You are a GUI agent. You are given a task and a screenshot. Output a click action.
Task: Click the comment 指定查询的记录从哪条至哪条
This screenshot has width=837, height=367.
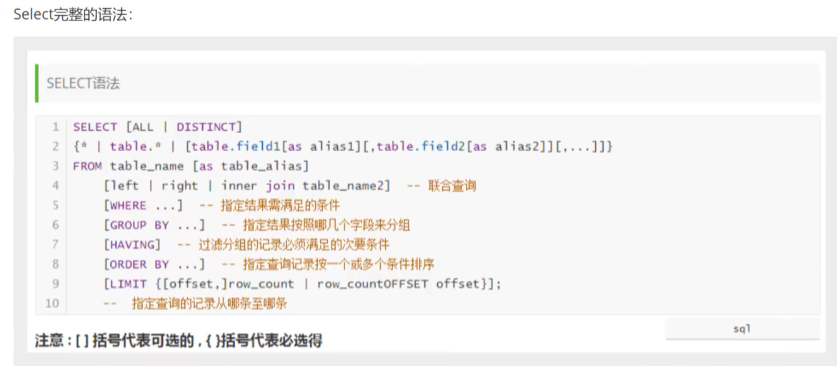(210, 304)
